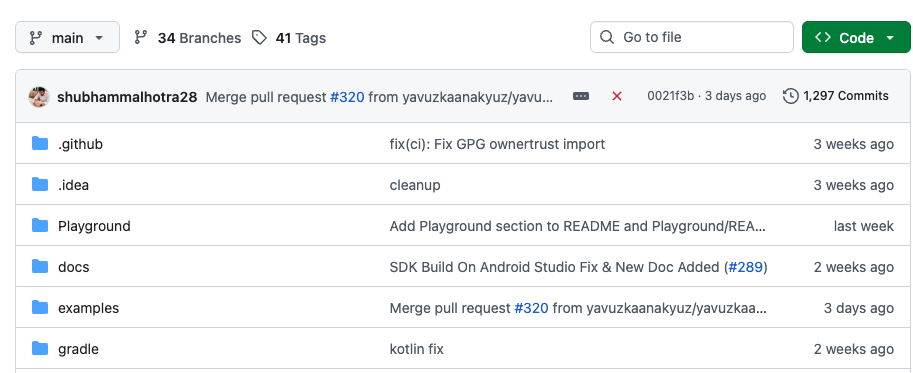
Task: Click the gradle folder icon
Action: pyautogui.click(x=40, y=349)
